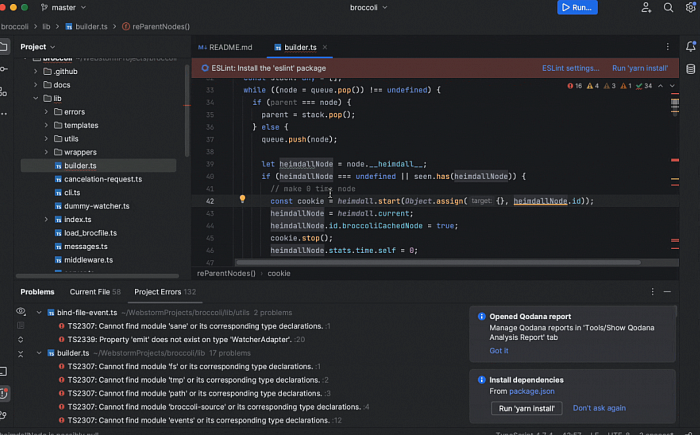Click the collapse all icon in Problems panel

(x=21, y=354)
